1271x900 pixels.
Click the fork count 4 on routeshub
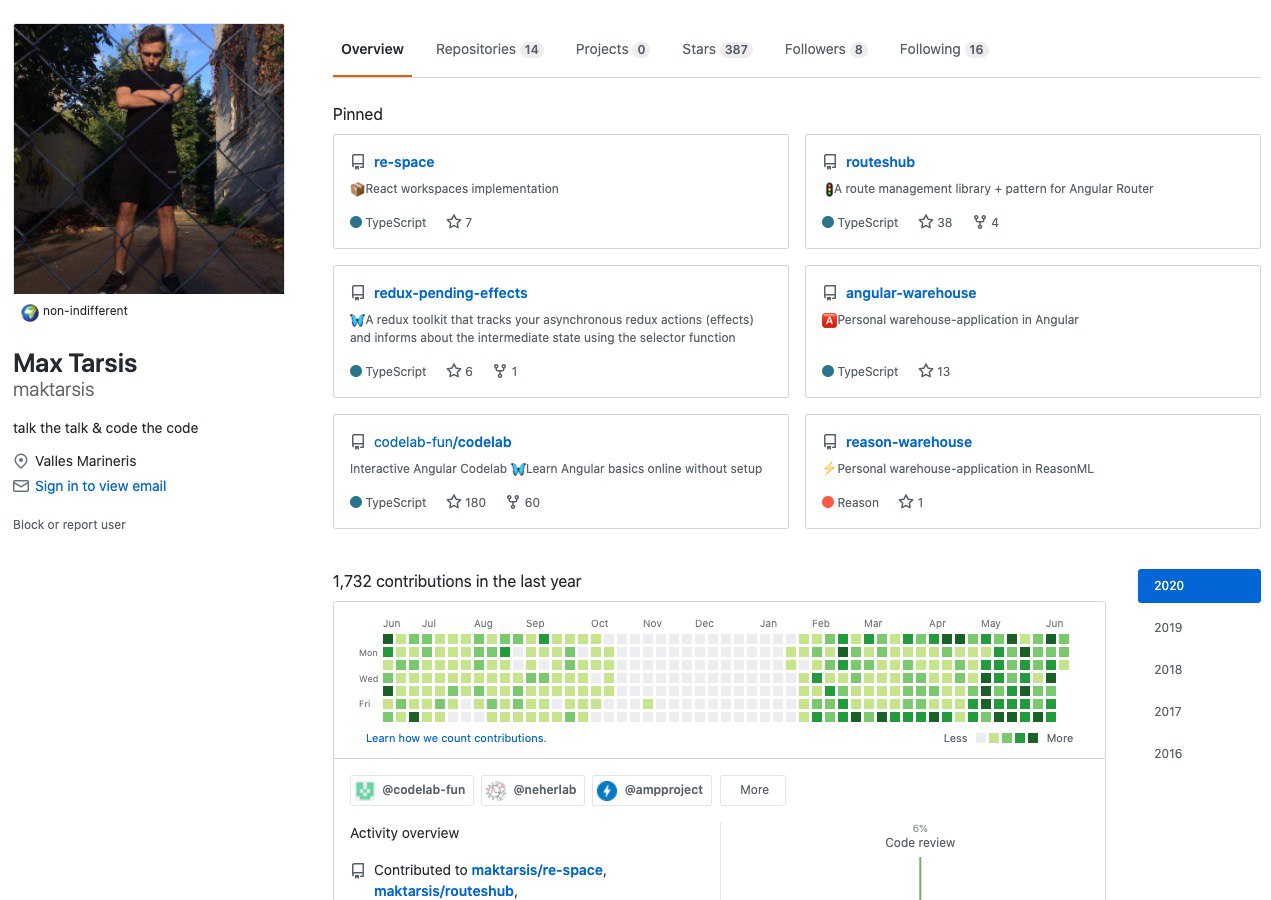tap(986, 222)
